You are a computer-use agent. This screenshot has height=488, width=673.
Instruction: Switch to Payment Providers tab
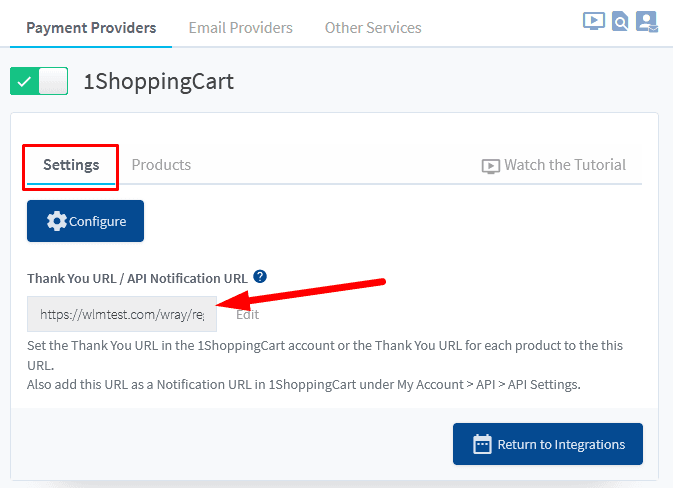tap(91, 28)
